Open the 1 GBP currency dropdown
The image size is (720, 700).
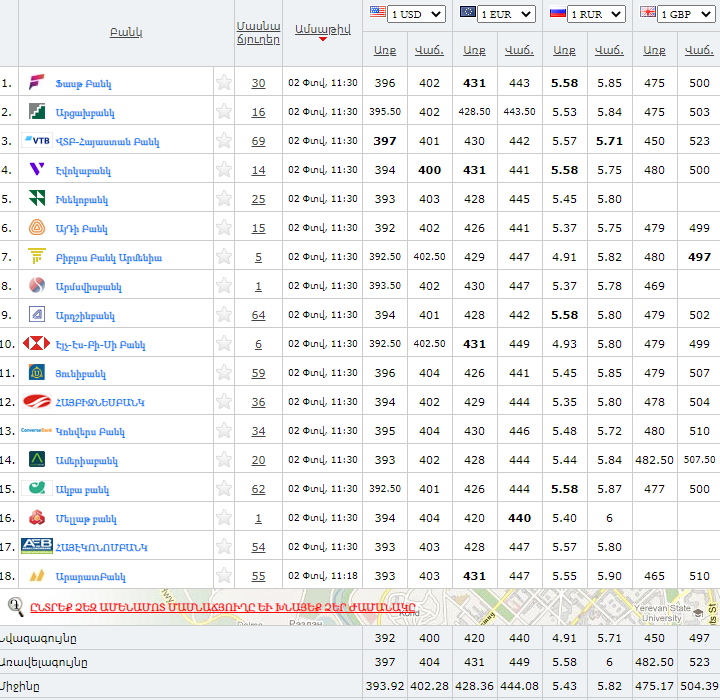point(686,14)
